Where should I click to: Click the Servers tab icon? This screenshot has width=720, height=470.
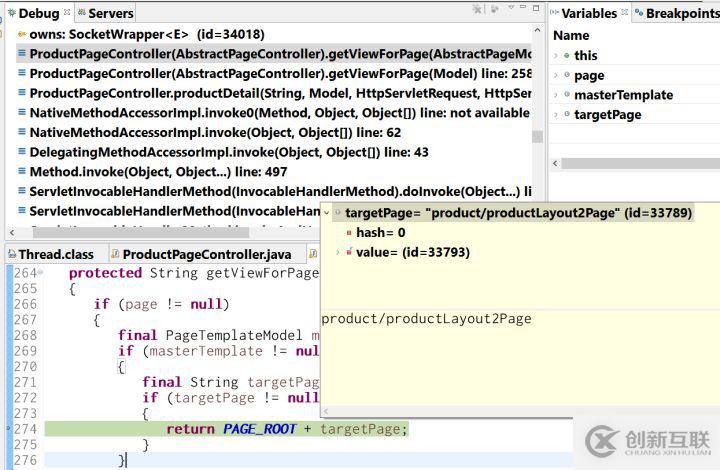click(82, 13)
